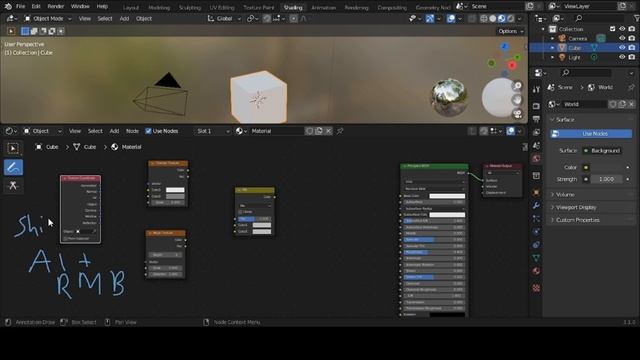
Task: Open the Object Mode dropdown
Action: click(x=48, y=19)
